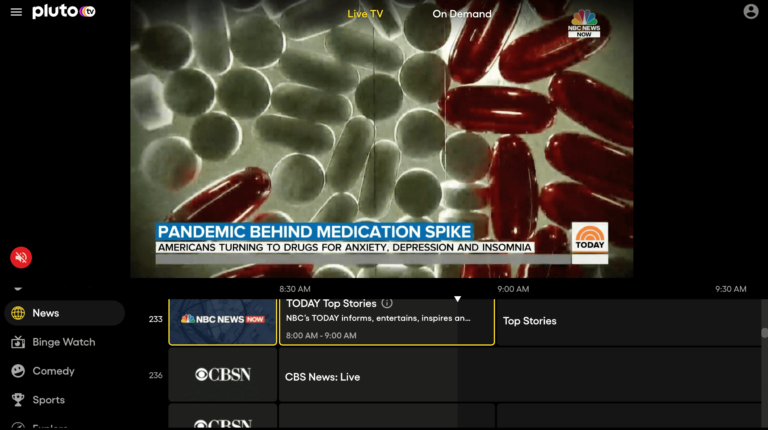
Task: Tune to CBSN channel 236
Action: tap(222, 375)
